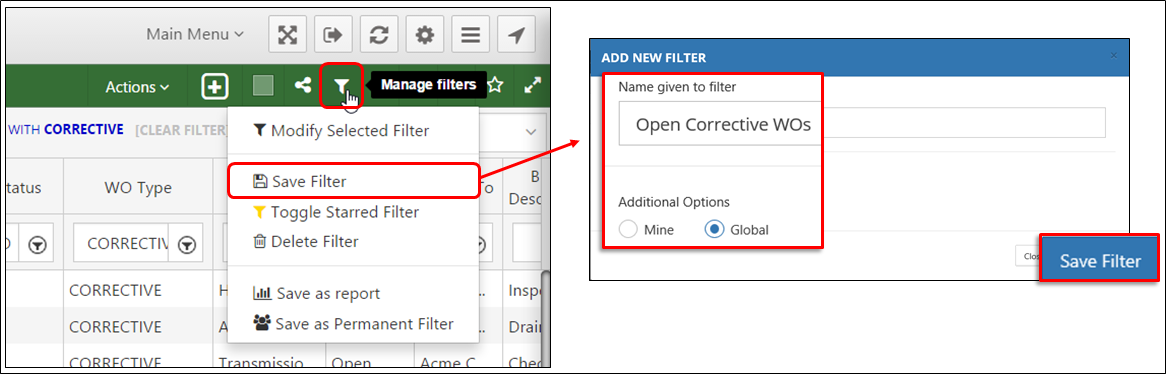Click the logout exit icon

pyautogui.click(x=332, y=34)
